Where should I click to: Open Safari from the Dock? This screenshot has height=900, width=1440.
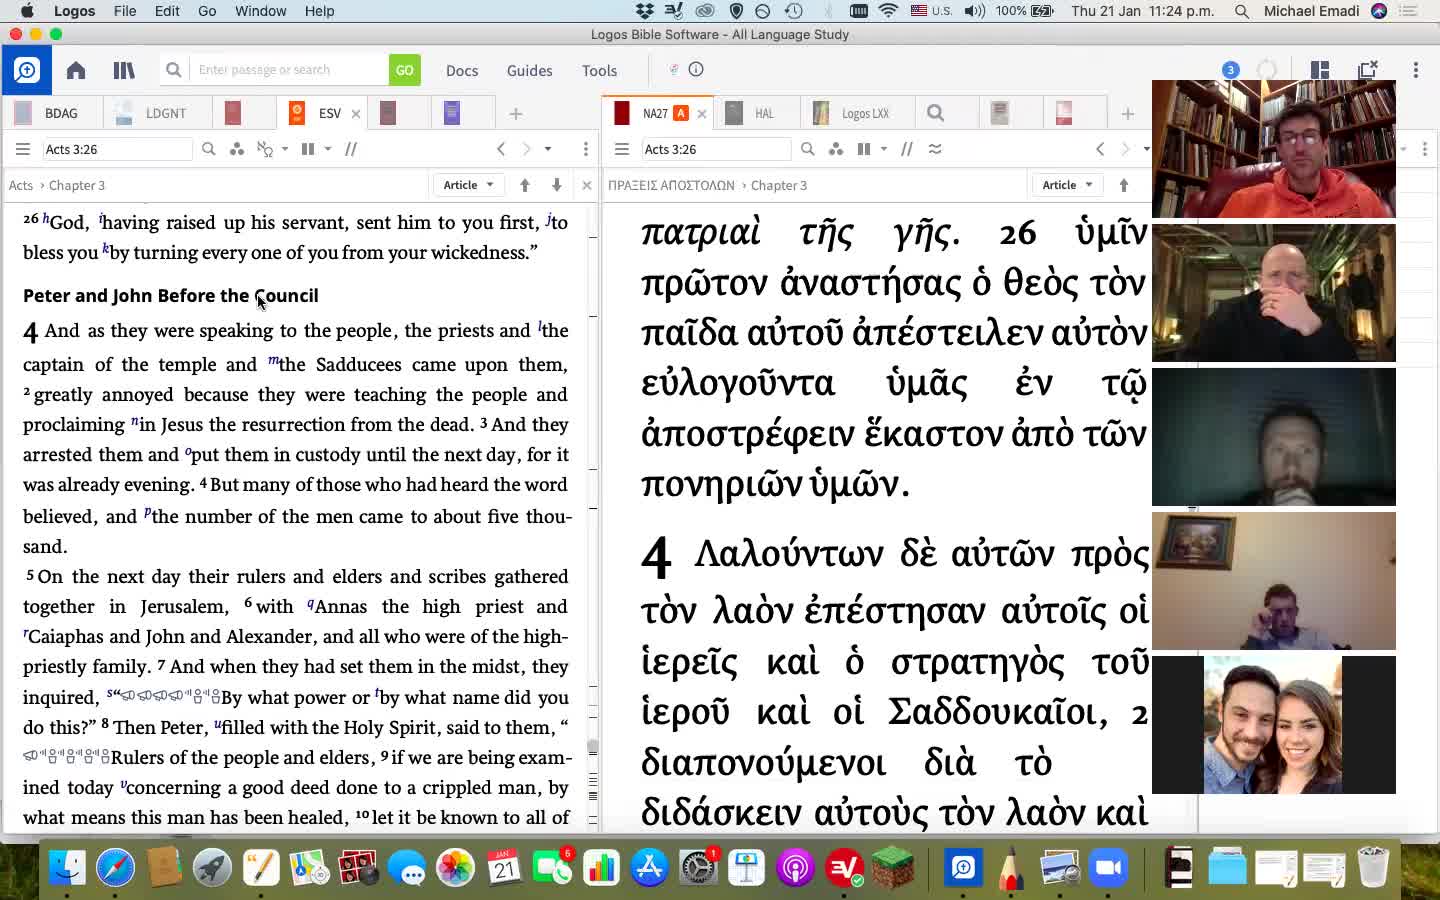click(x=115, y=868)
